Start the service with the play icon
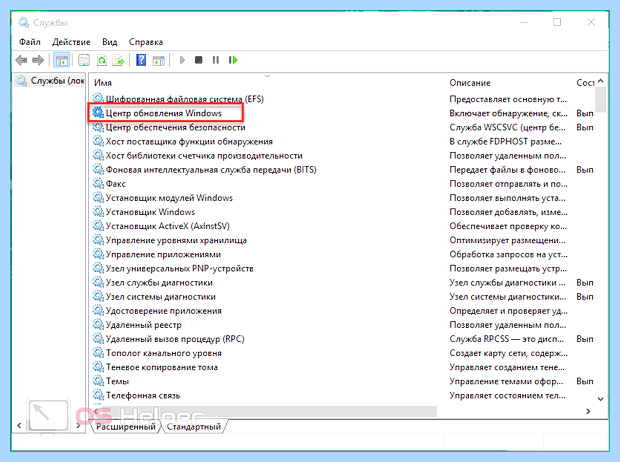 182,60
